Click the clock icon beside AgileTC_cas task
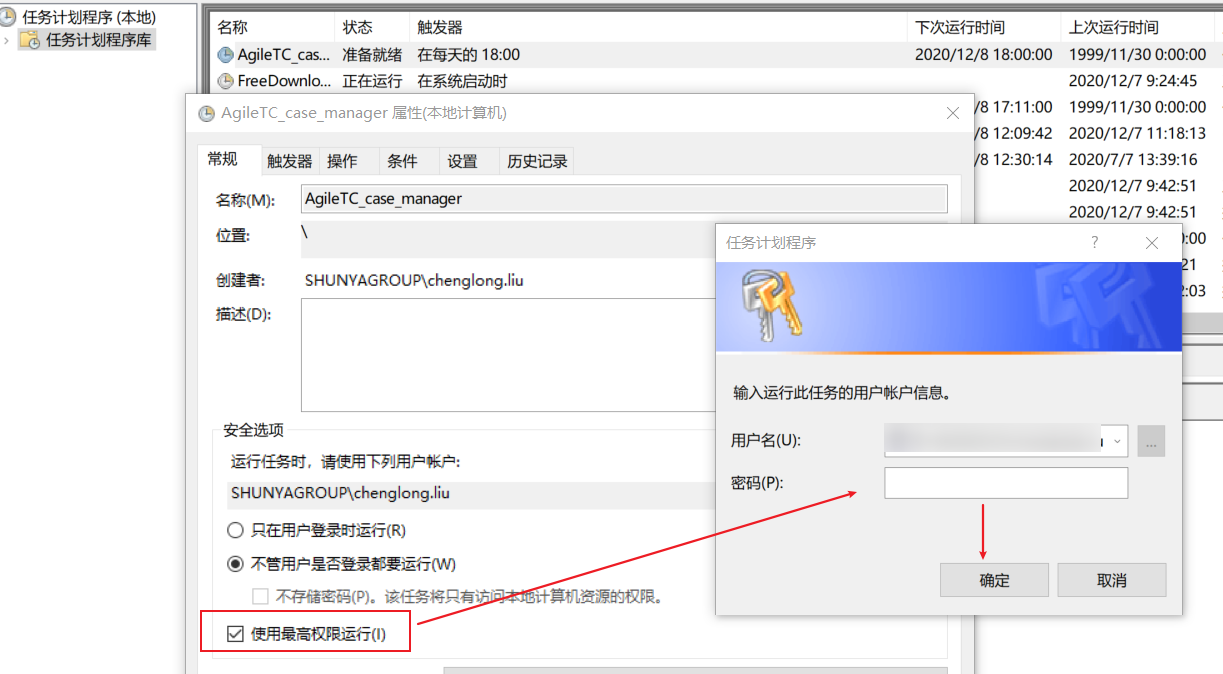Viewport: 1223px width, 674px height. 228,54
